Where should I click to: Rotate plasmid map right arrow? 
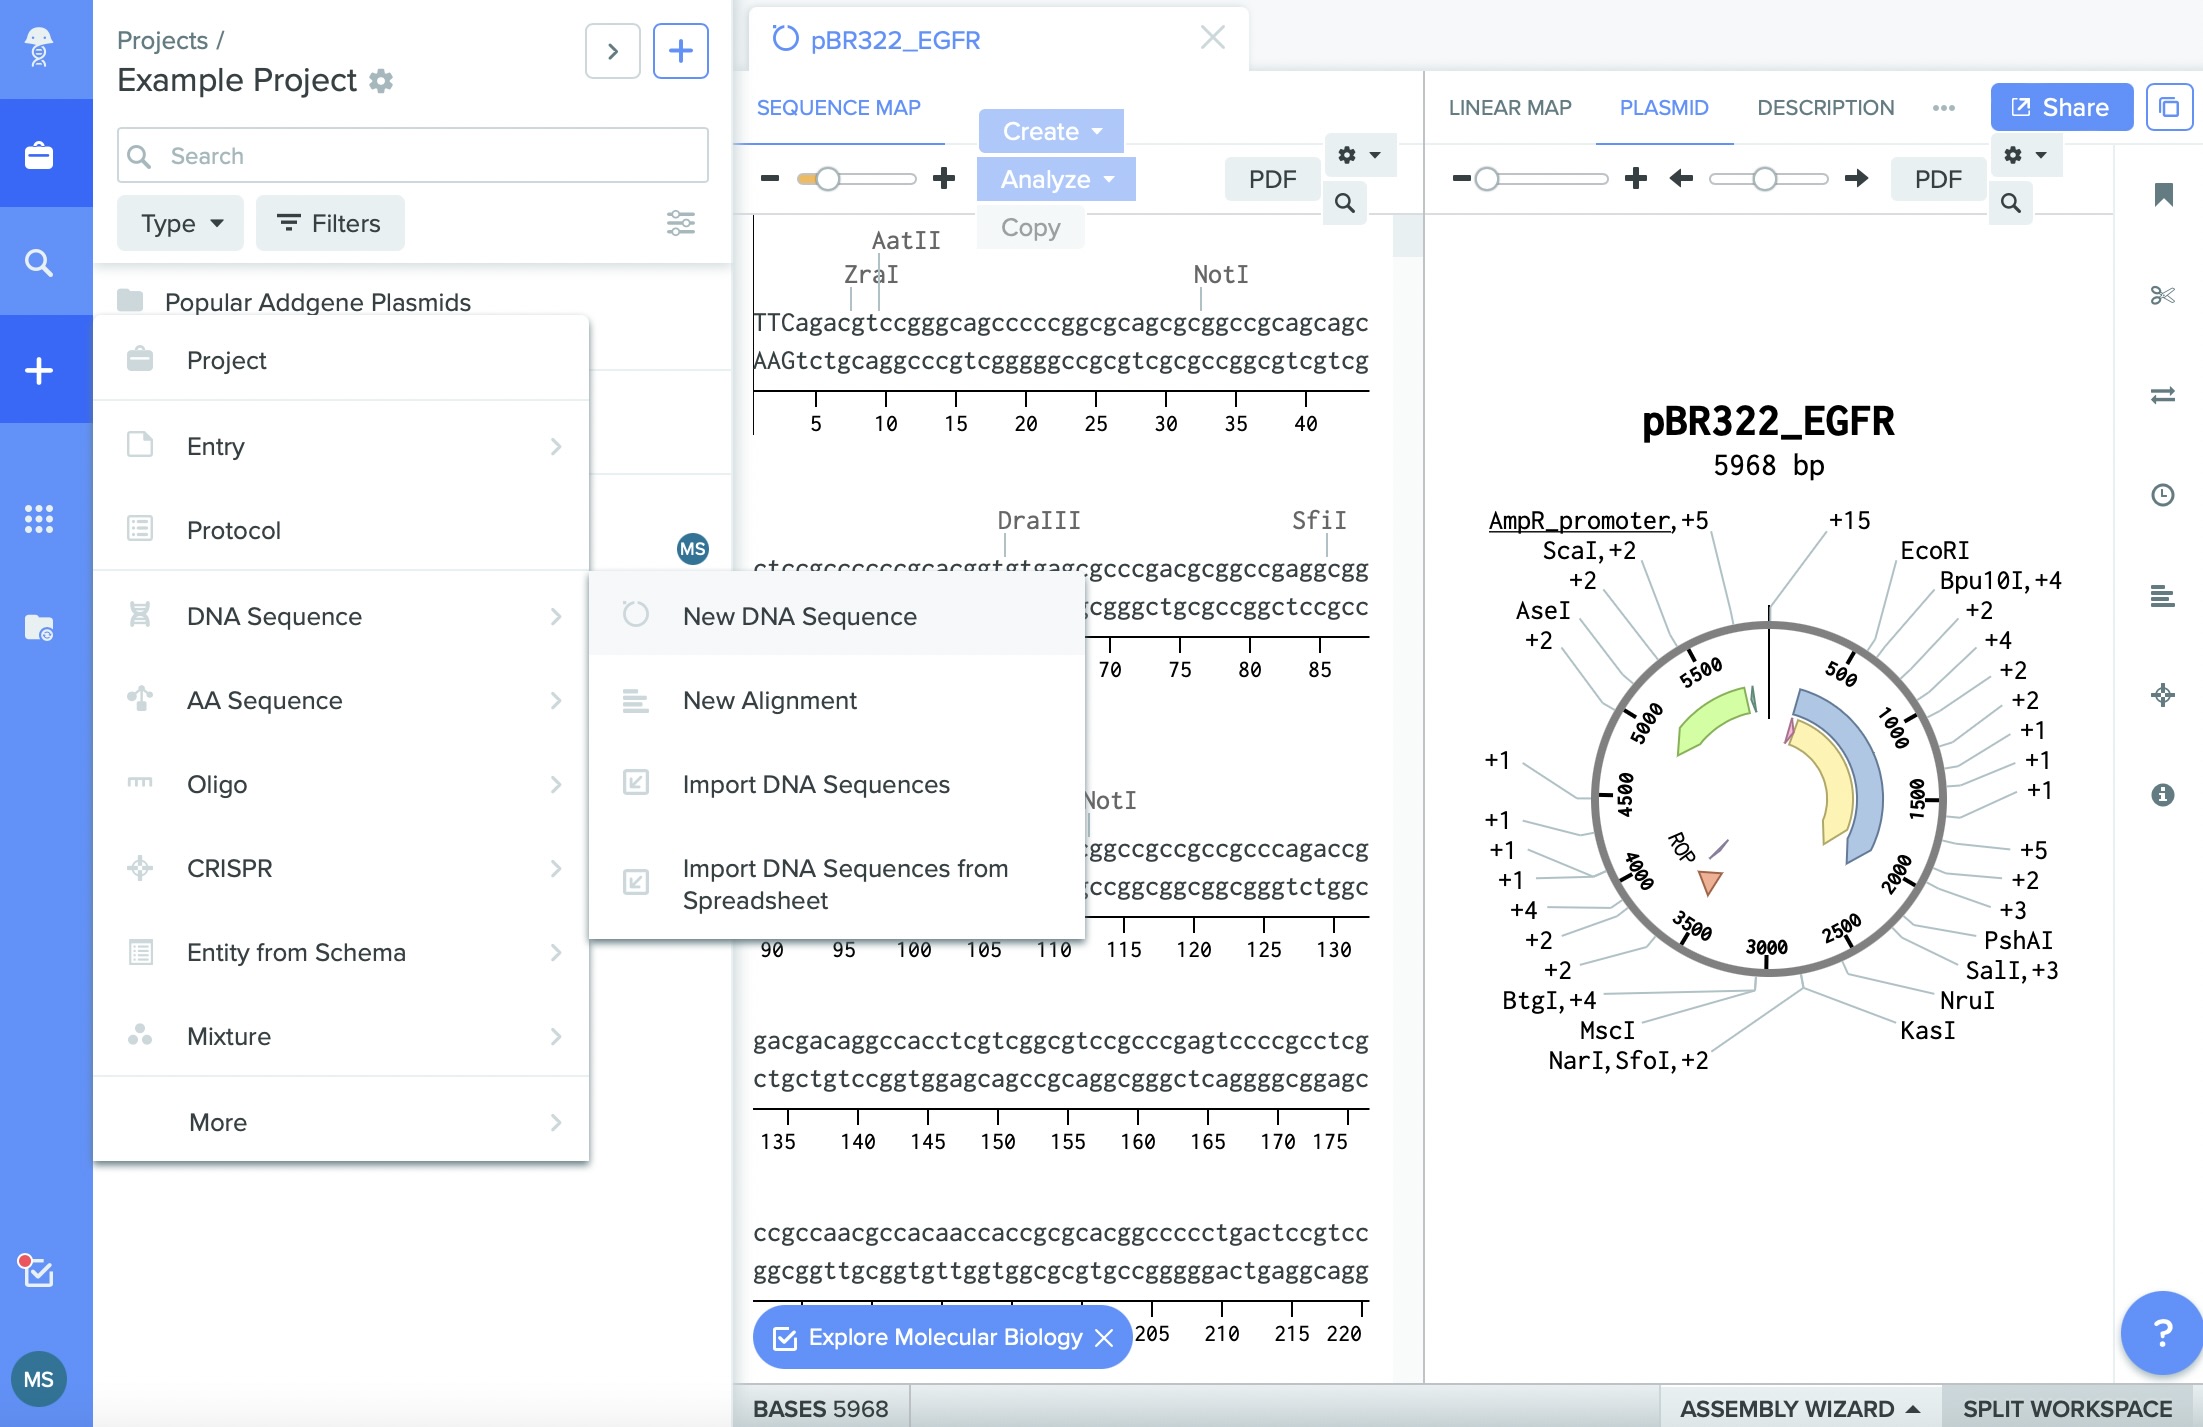coord(1857,179)
